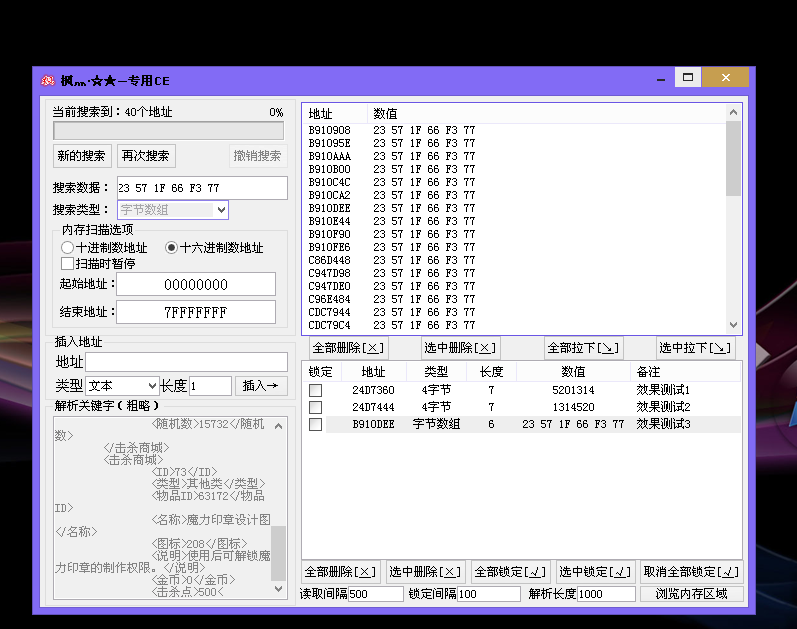Viewport: 797px width, 629px height.
Task: Select result row B910908
Action: (x=515, y=130)
